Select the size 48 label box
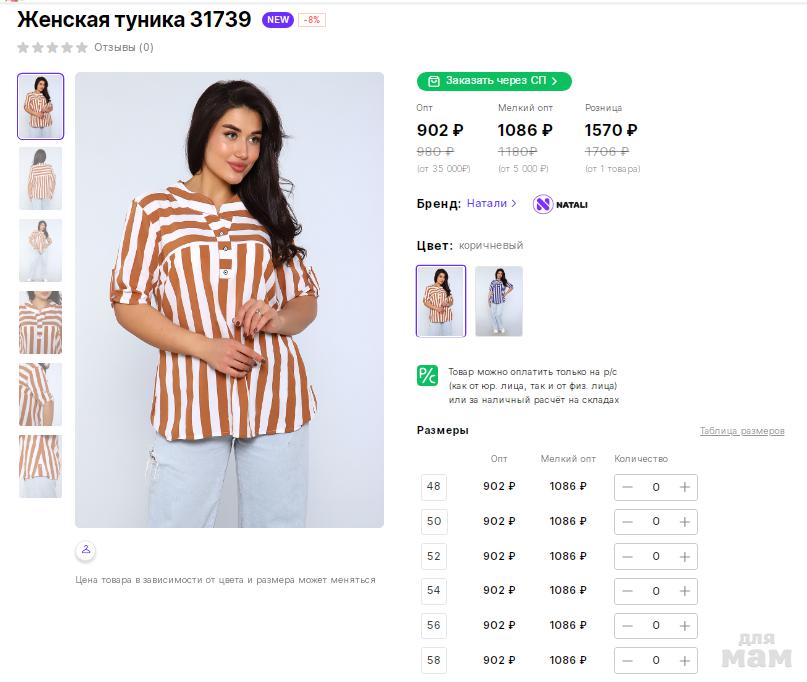 (433, 487)
